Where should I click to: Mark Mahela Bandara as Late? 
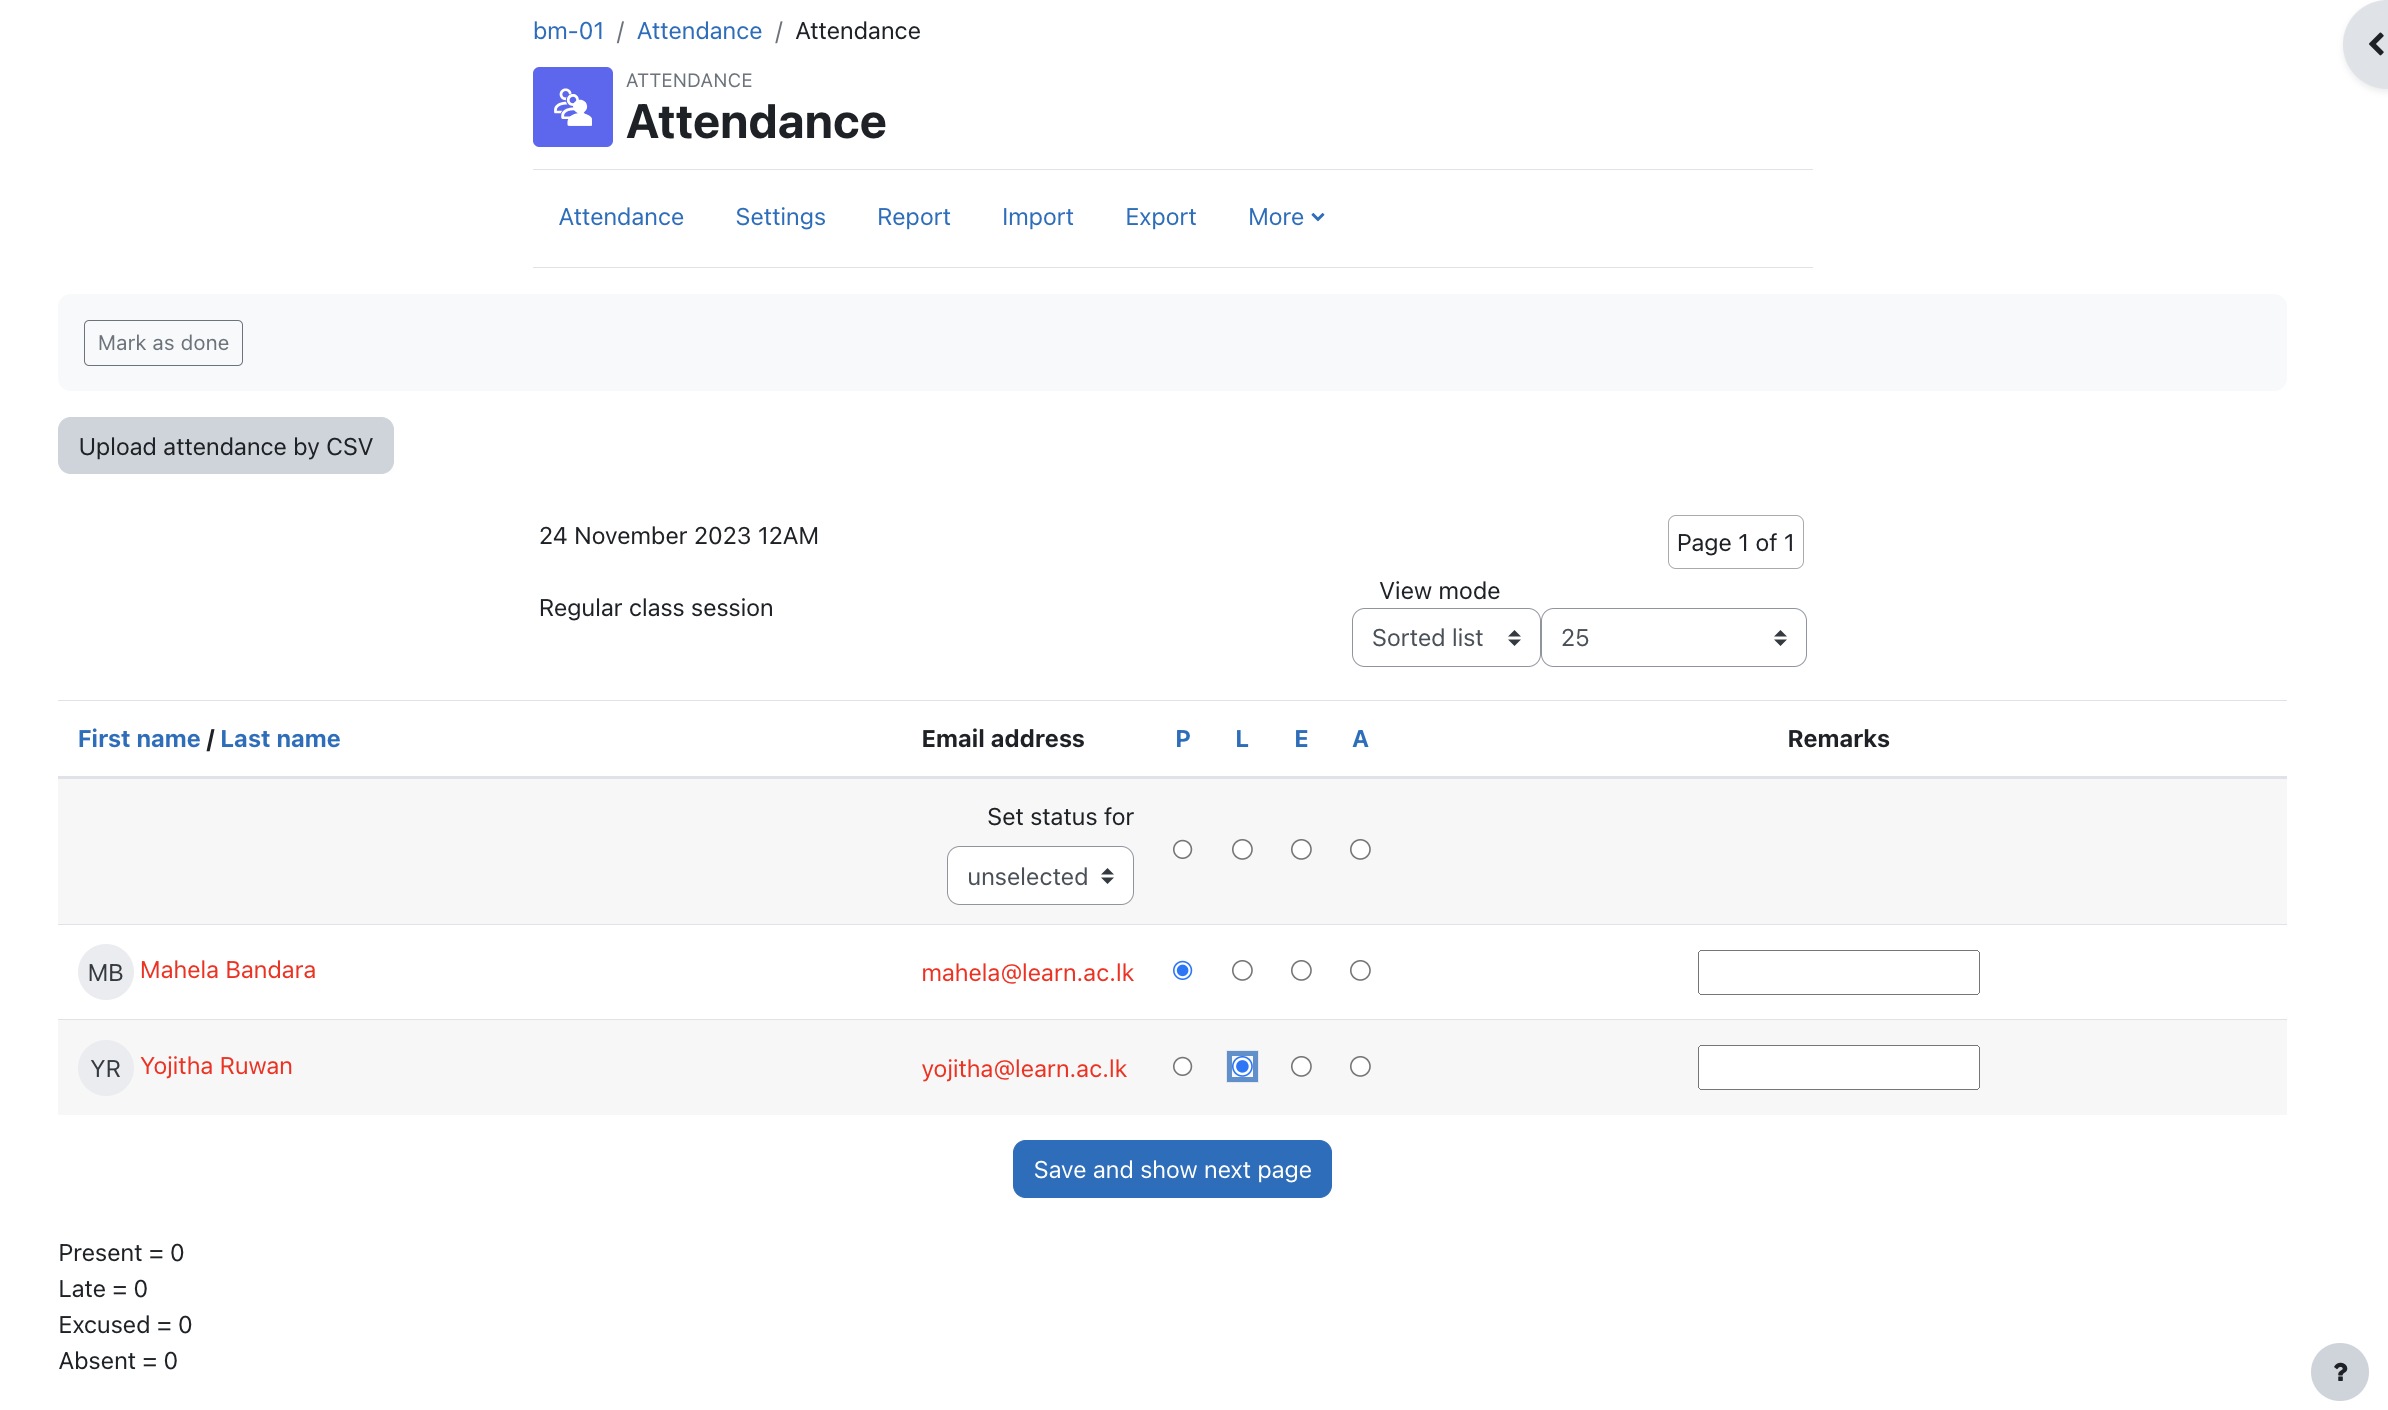(1242, 971)
